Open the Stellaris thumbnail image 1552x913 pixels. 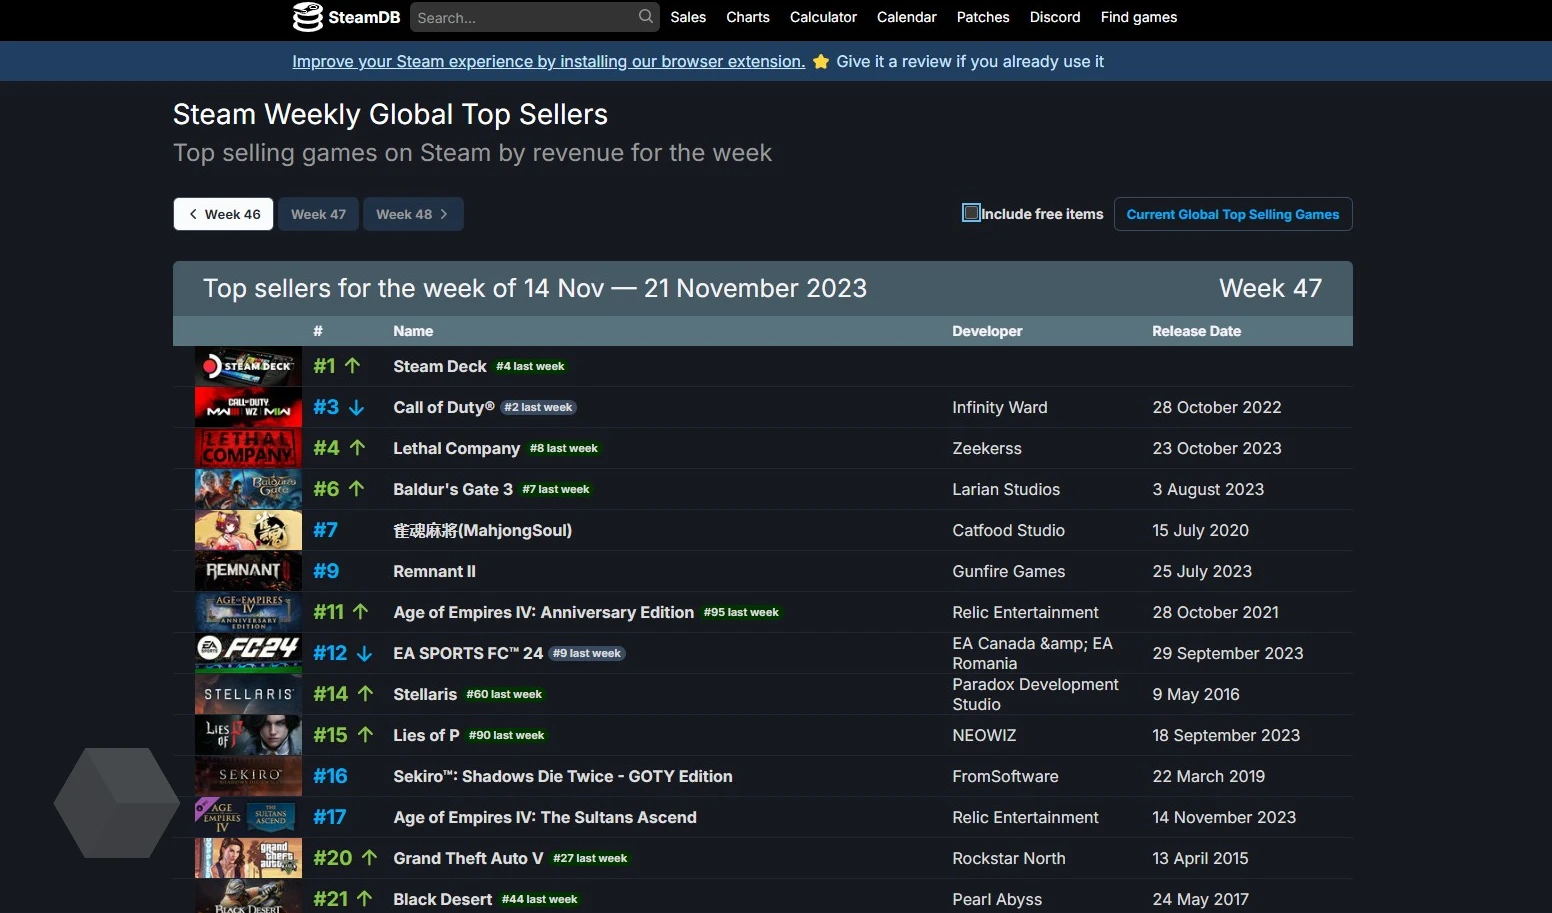coord(248,694)
